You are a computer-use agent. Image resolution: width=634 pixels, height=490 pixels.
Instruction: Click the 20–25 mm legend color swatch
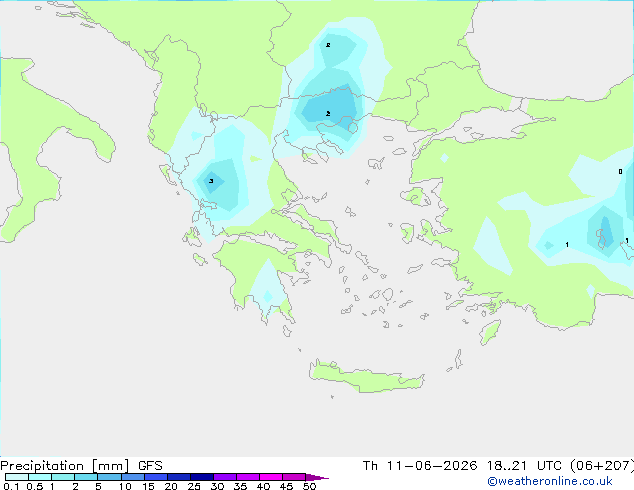click(x=178, y=477)
